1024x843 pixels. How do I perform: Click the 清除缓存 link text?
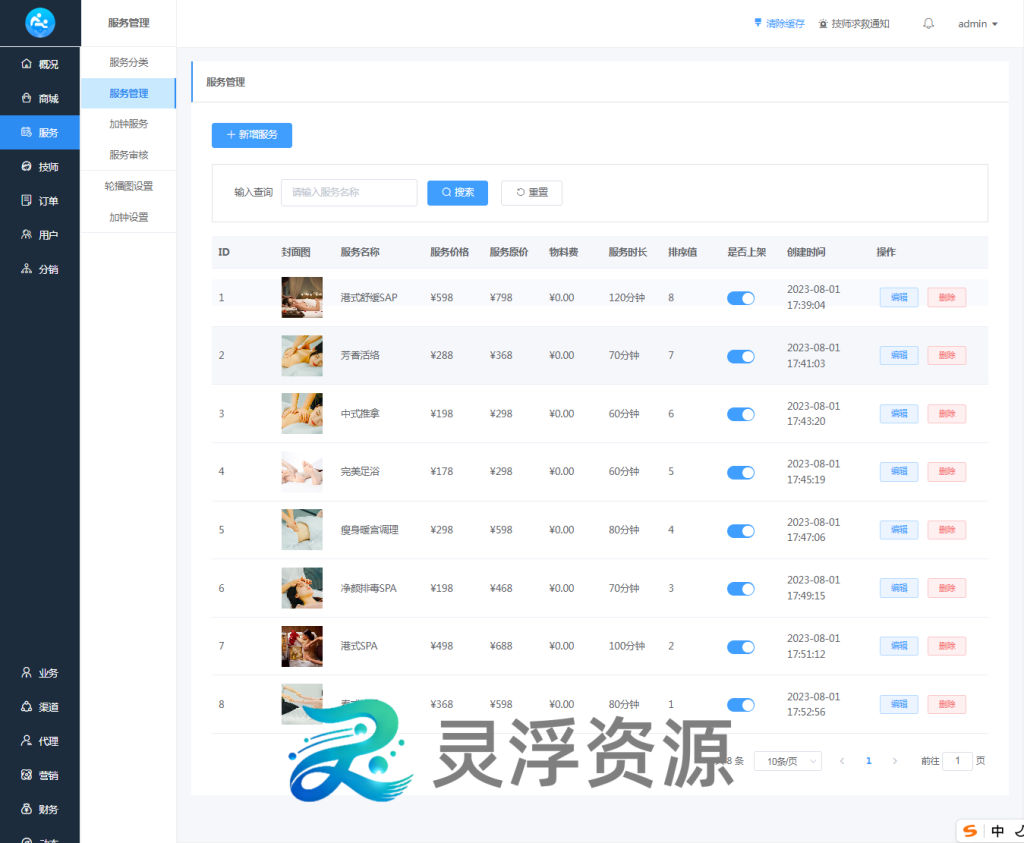[785, 24]
